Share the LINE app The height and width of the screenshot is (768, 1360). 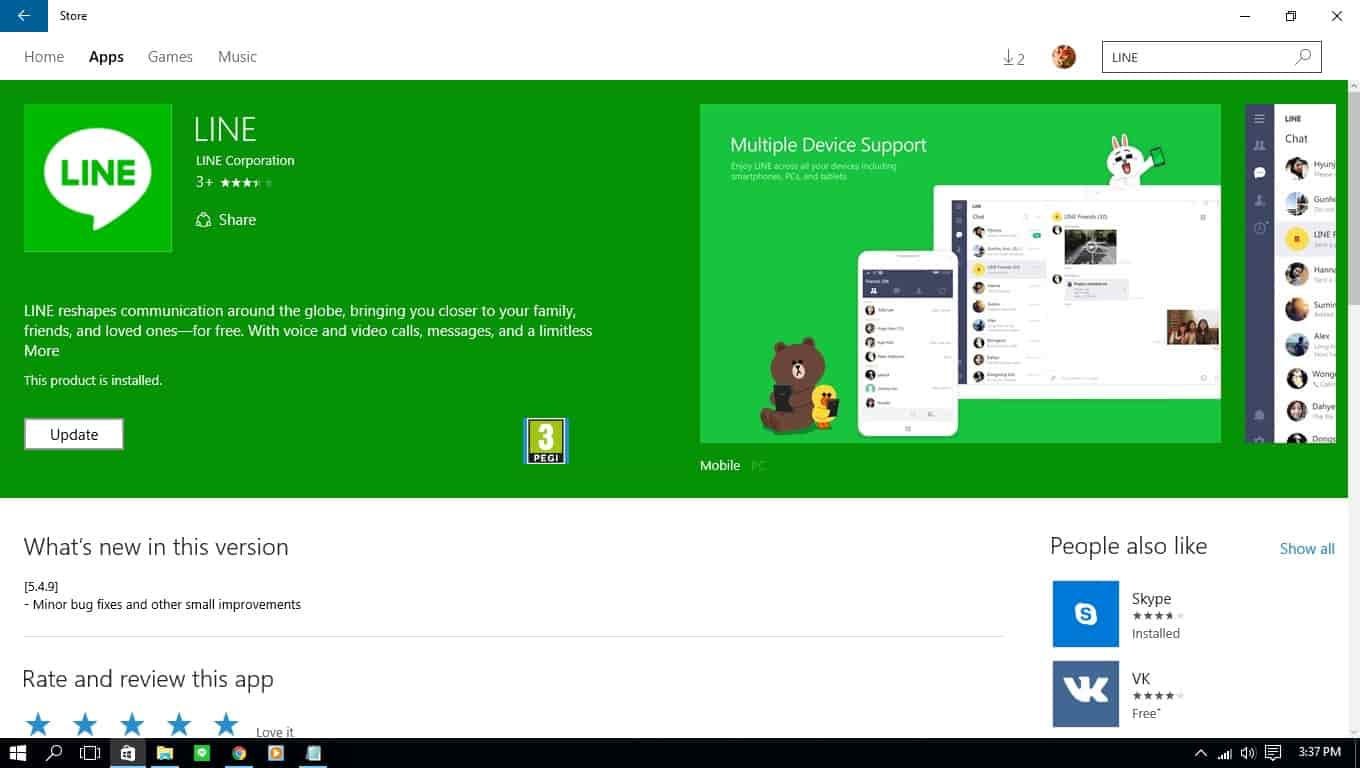click(226, 220)
